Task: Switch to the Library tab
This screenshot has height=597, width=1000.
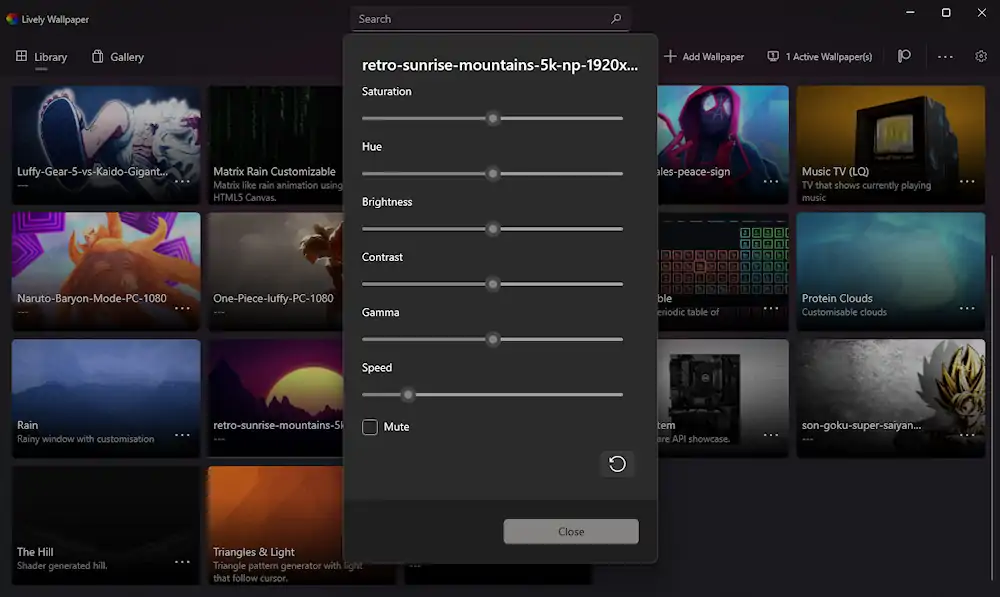Action: [x=41, y=57]
